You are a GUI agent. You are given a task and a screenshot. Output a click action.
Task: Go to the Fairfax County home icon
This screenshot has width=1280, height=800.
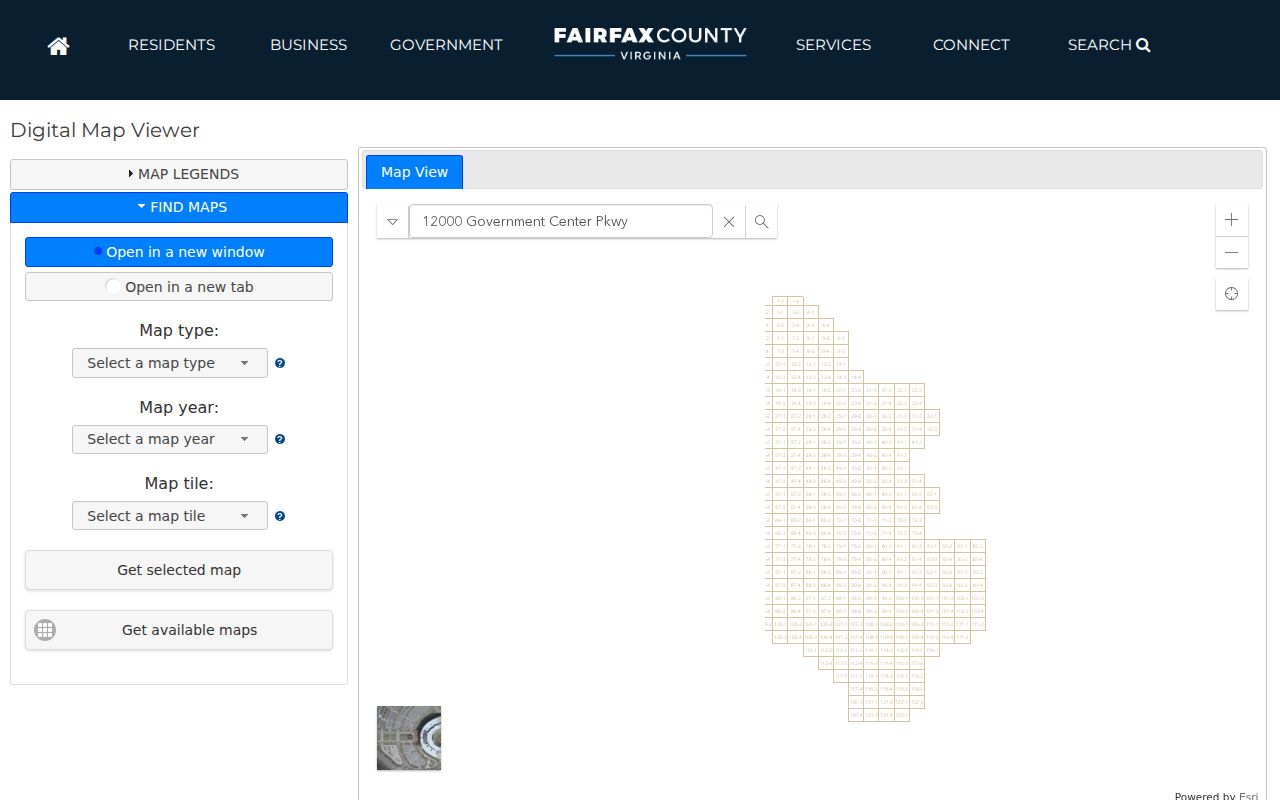tap(58, 45)
